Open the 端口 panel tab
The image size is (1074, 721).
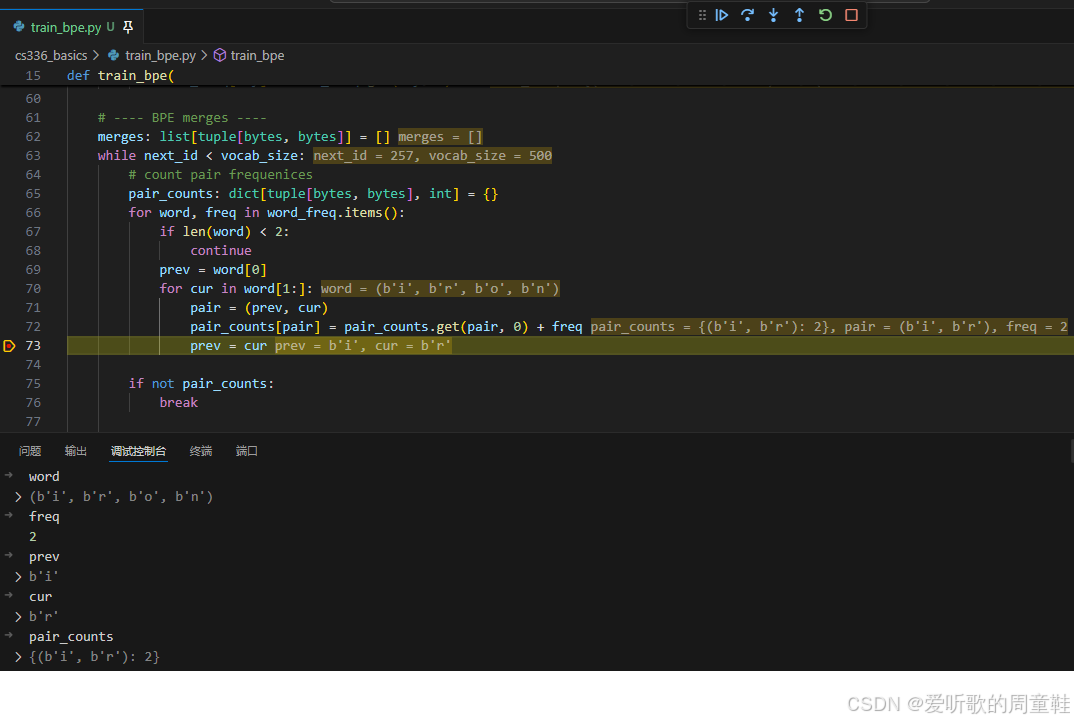247,451
